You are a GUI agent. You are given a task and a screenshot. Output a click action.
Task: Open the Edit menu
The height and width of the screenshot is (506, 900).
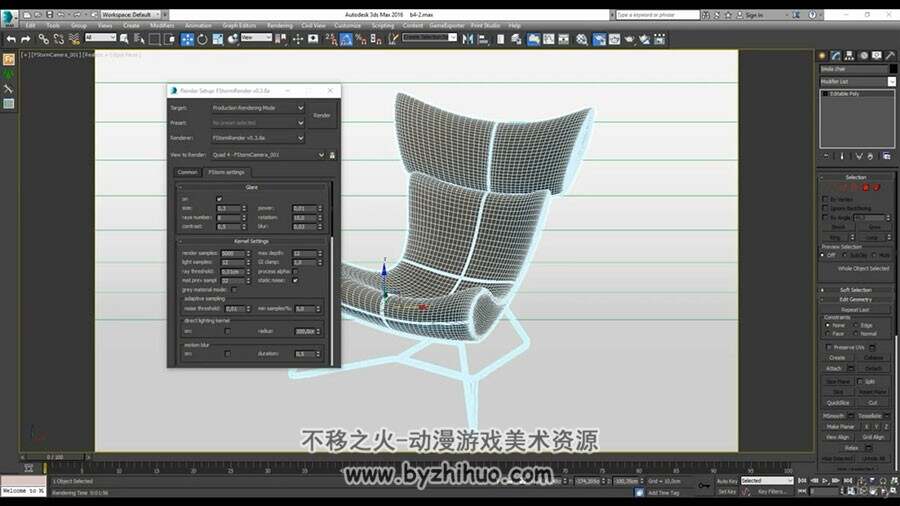coord(30,26)
